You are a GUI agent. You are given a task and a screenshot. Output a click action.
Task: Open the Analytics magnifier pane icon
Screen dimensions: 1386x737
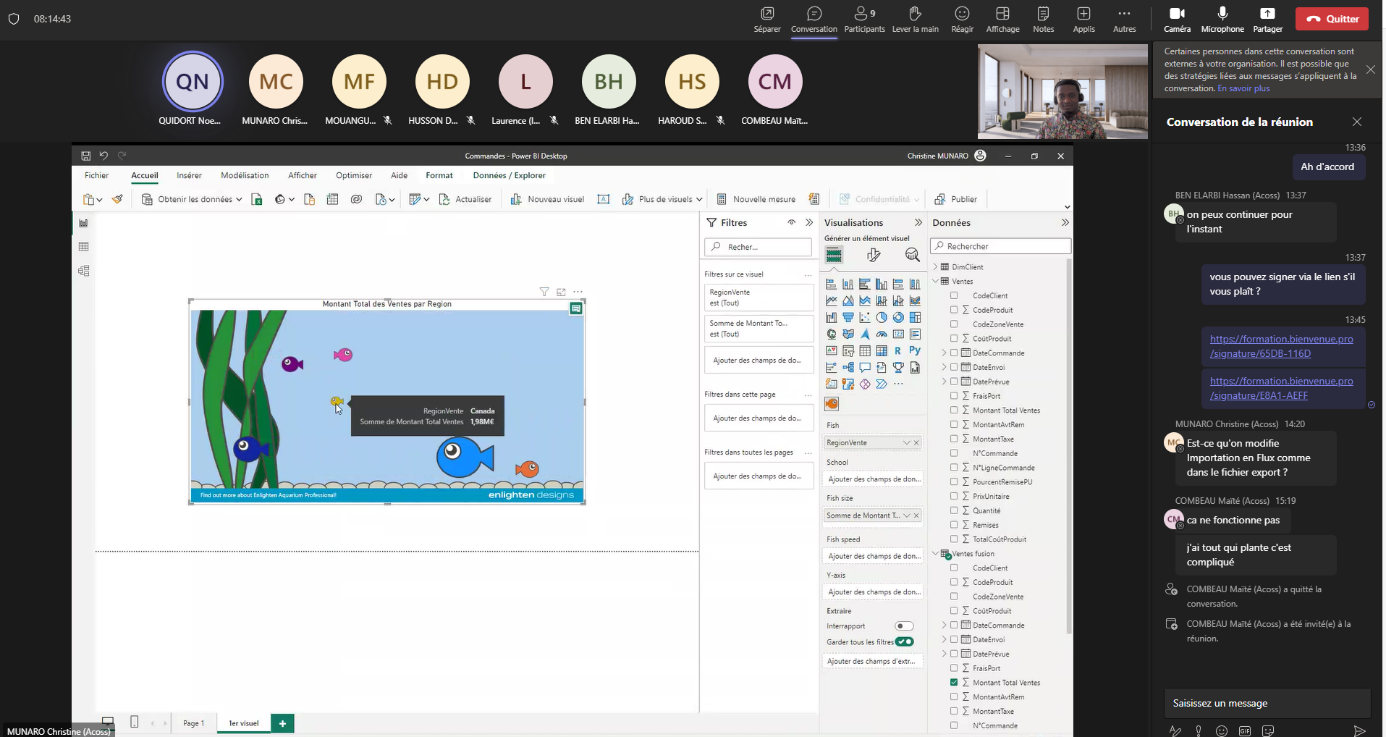tap(912, 255)
